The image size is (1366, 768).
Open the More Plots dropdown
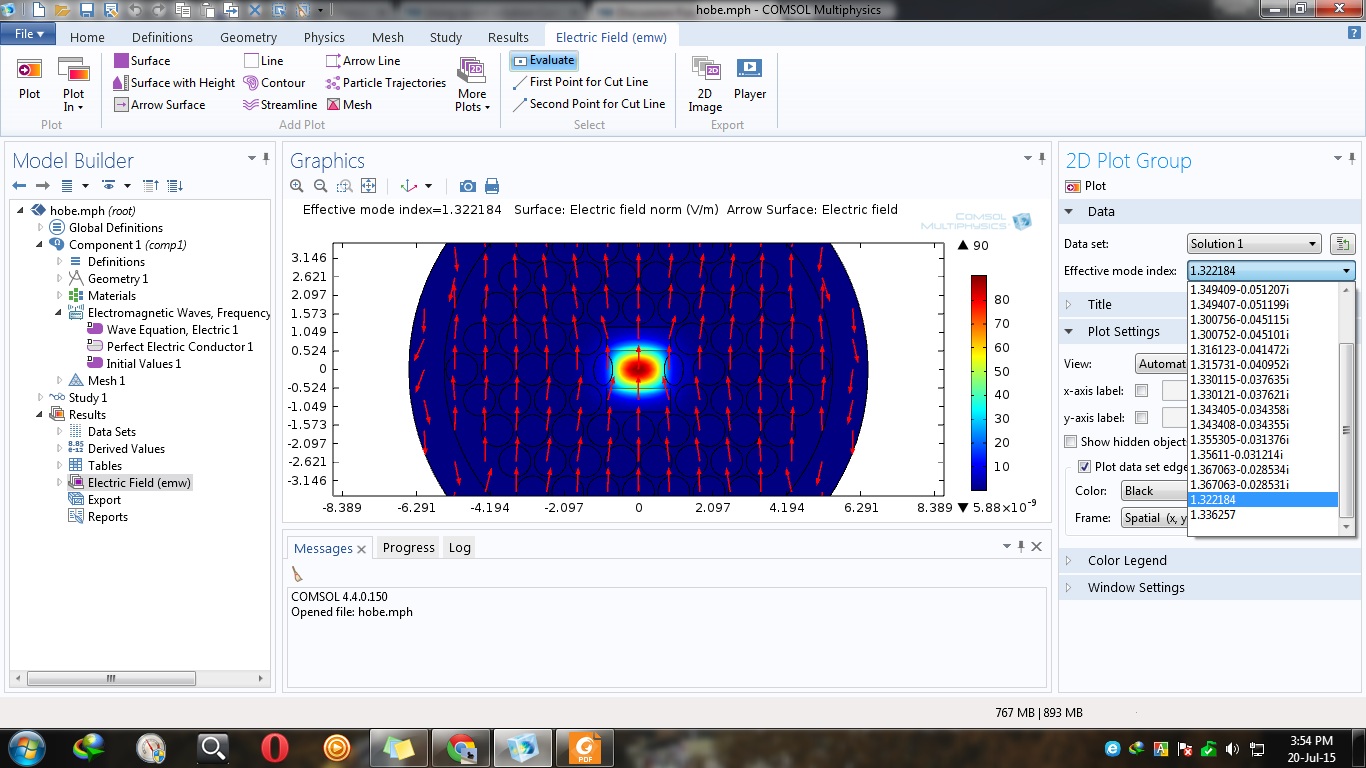[472, 85]
